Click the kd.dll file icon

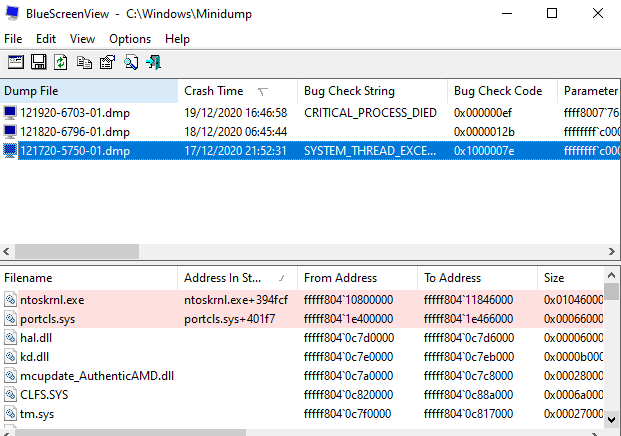[x=11, y=357]
